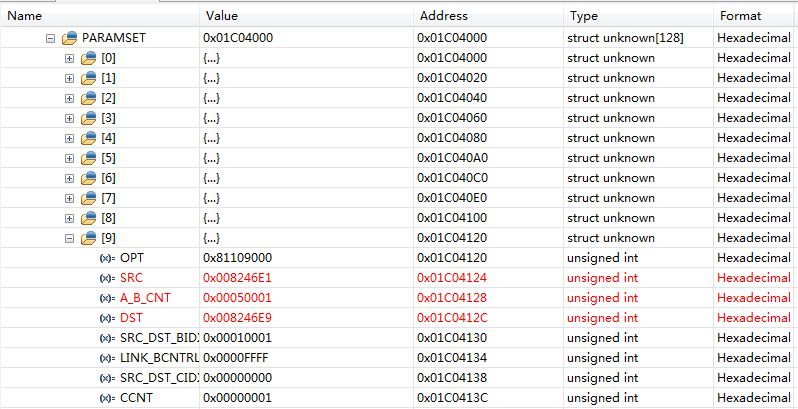This screenshot has height=409, width=798.
Task: Click the folder icon beside element [0]
Action: point(89,58)
